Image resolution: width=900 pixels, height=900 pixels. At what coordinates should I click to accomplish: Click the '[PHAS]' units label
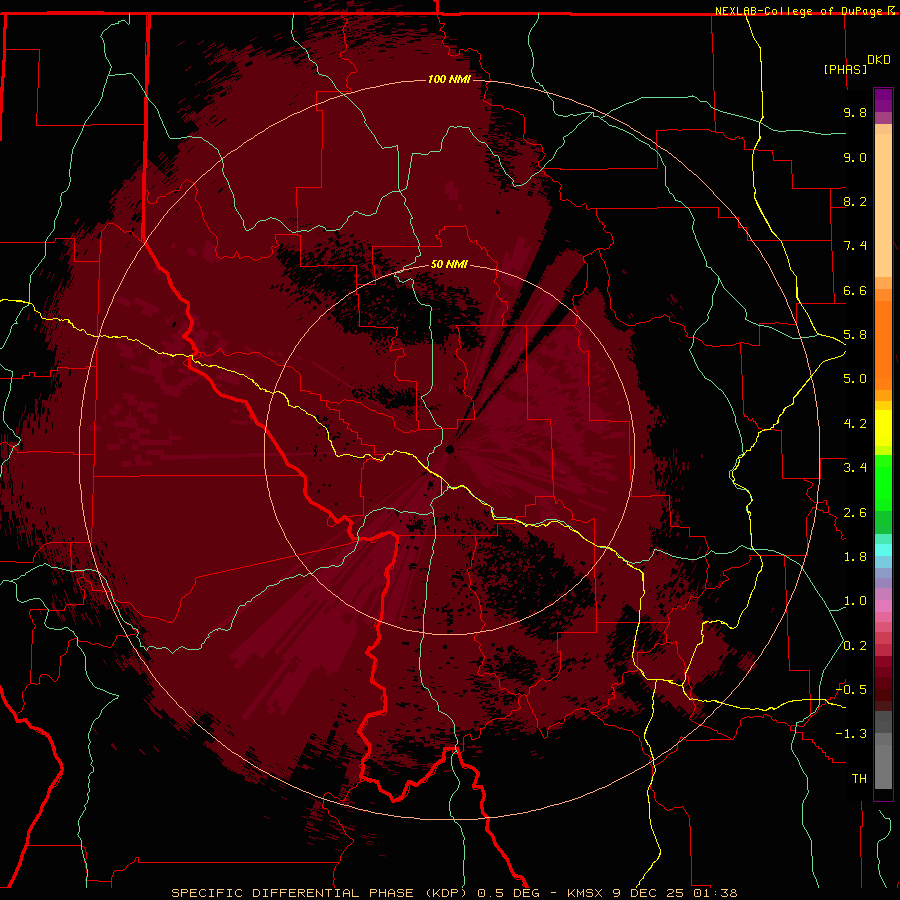(x=845, y=69)
